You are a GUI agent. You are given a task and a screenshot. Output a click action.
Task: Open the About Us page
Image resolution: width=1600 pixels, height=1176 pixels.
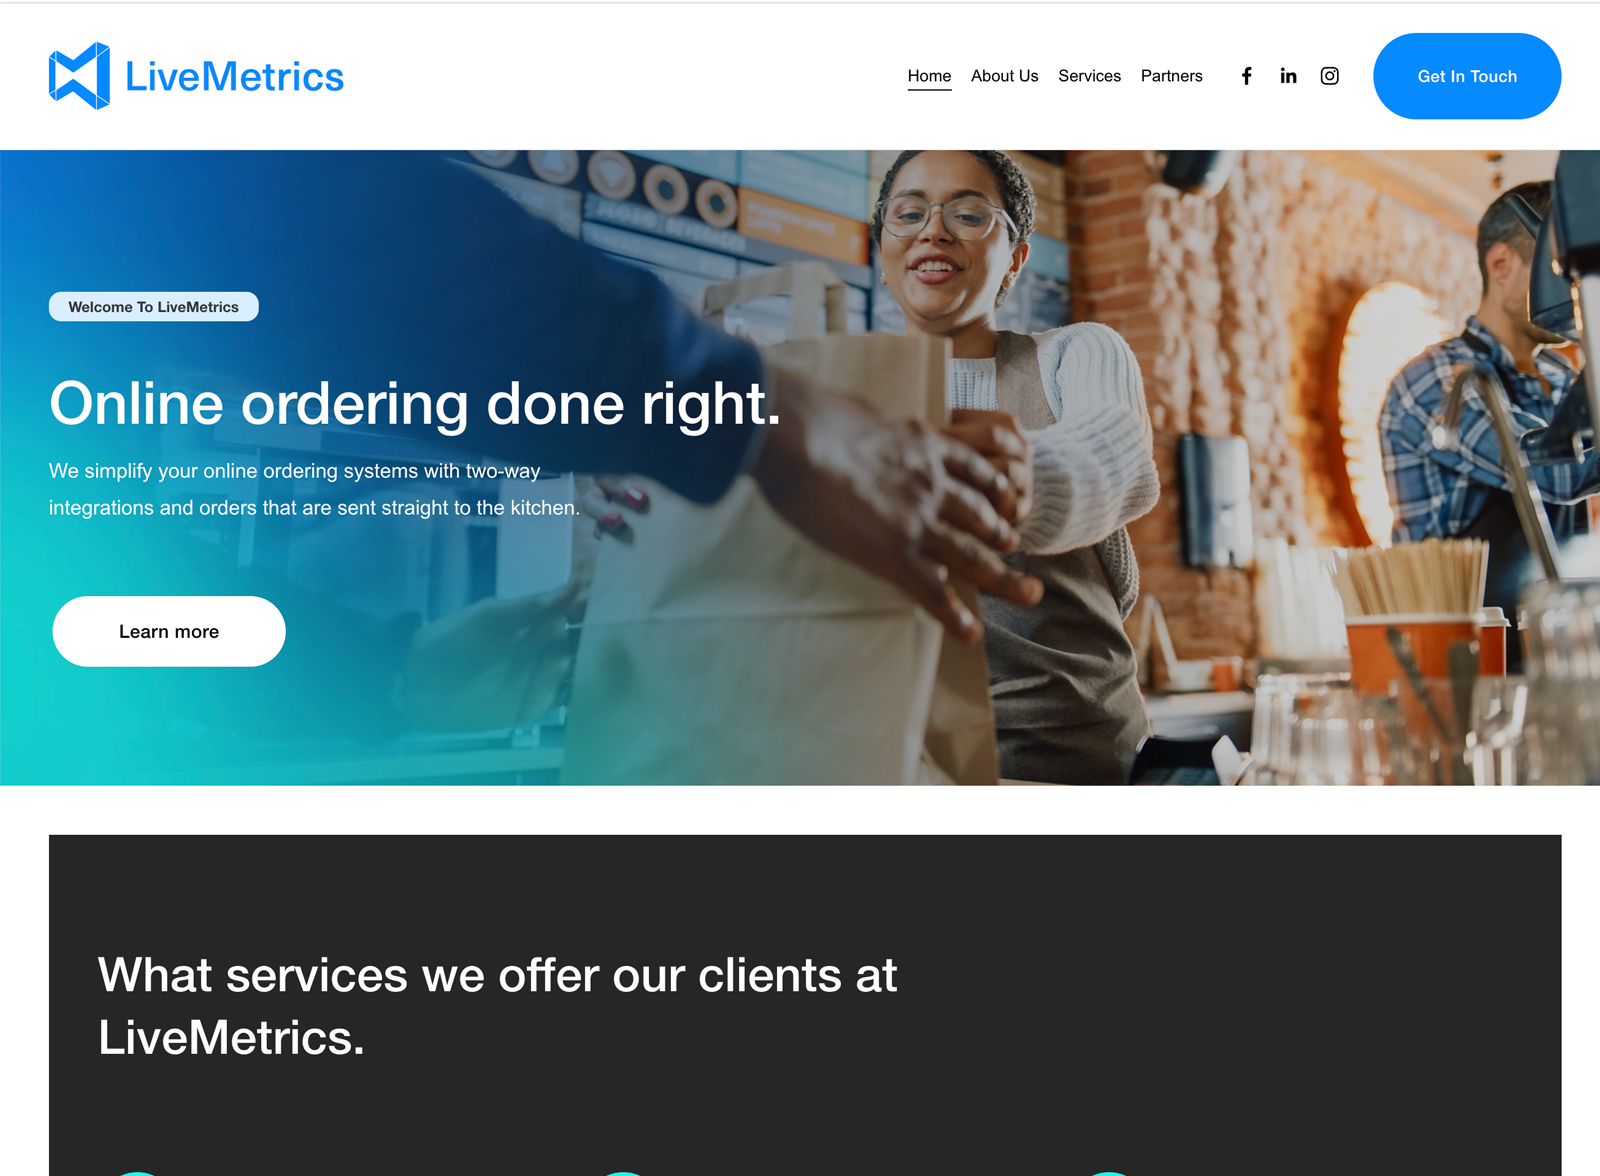pos(1004,76)
